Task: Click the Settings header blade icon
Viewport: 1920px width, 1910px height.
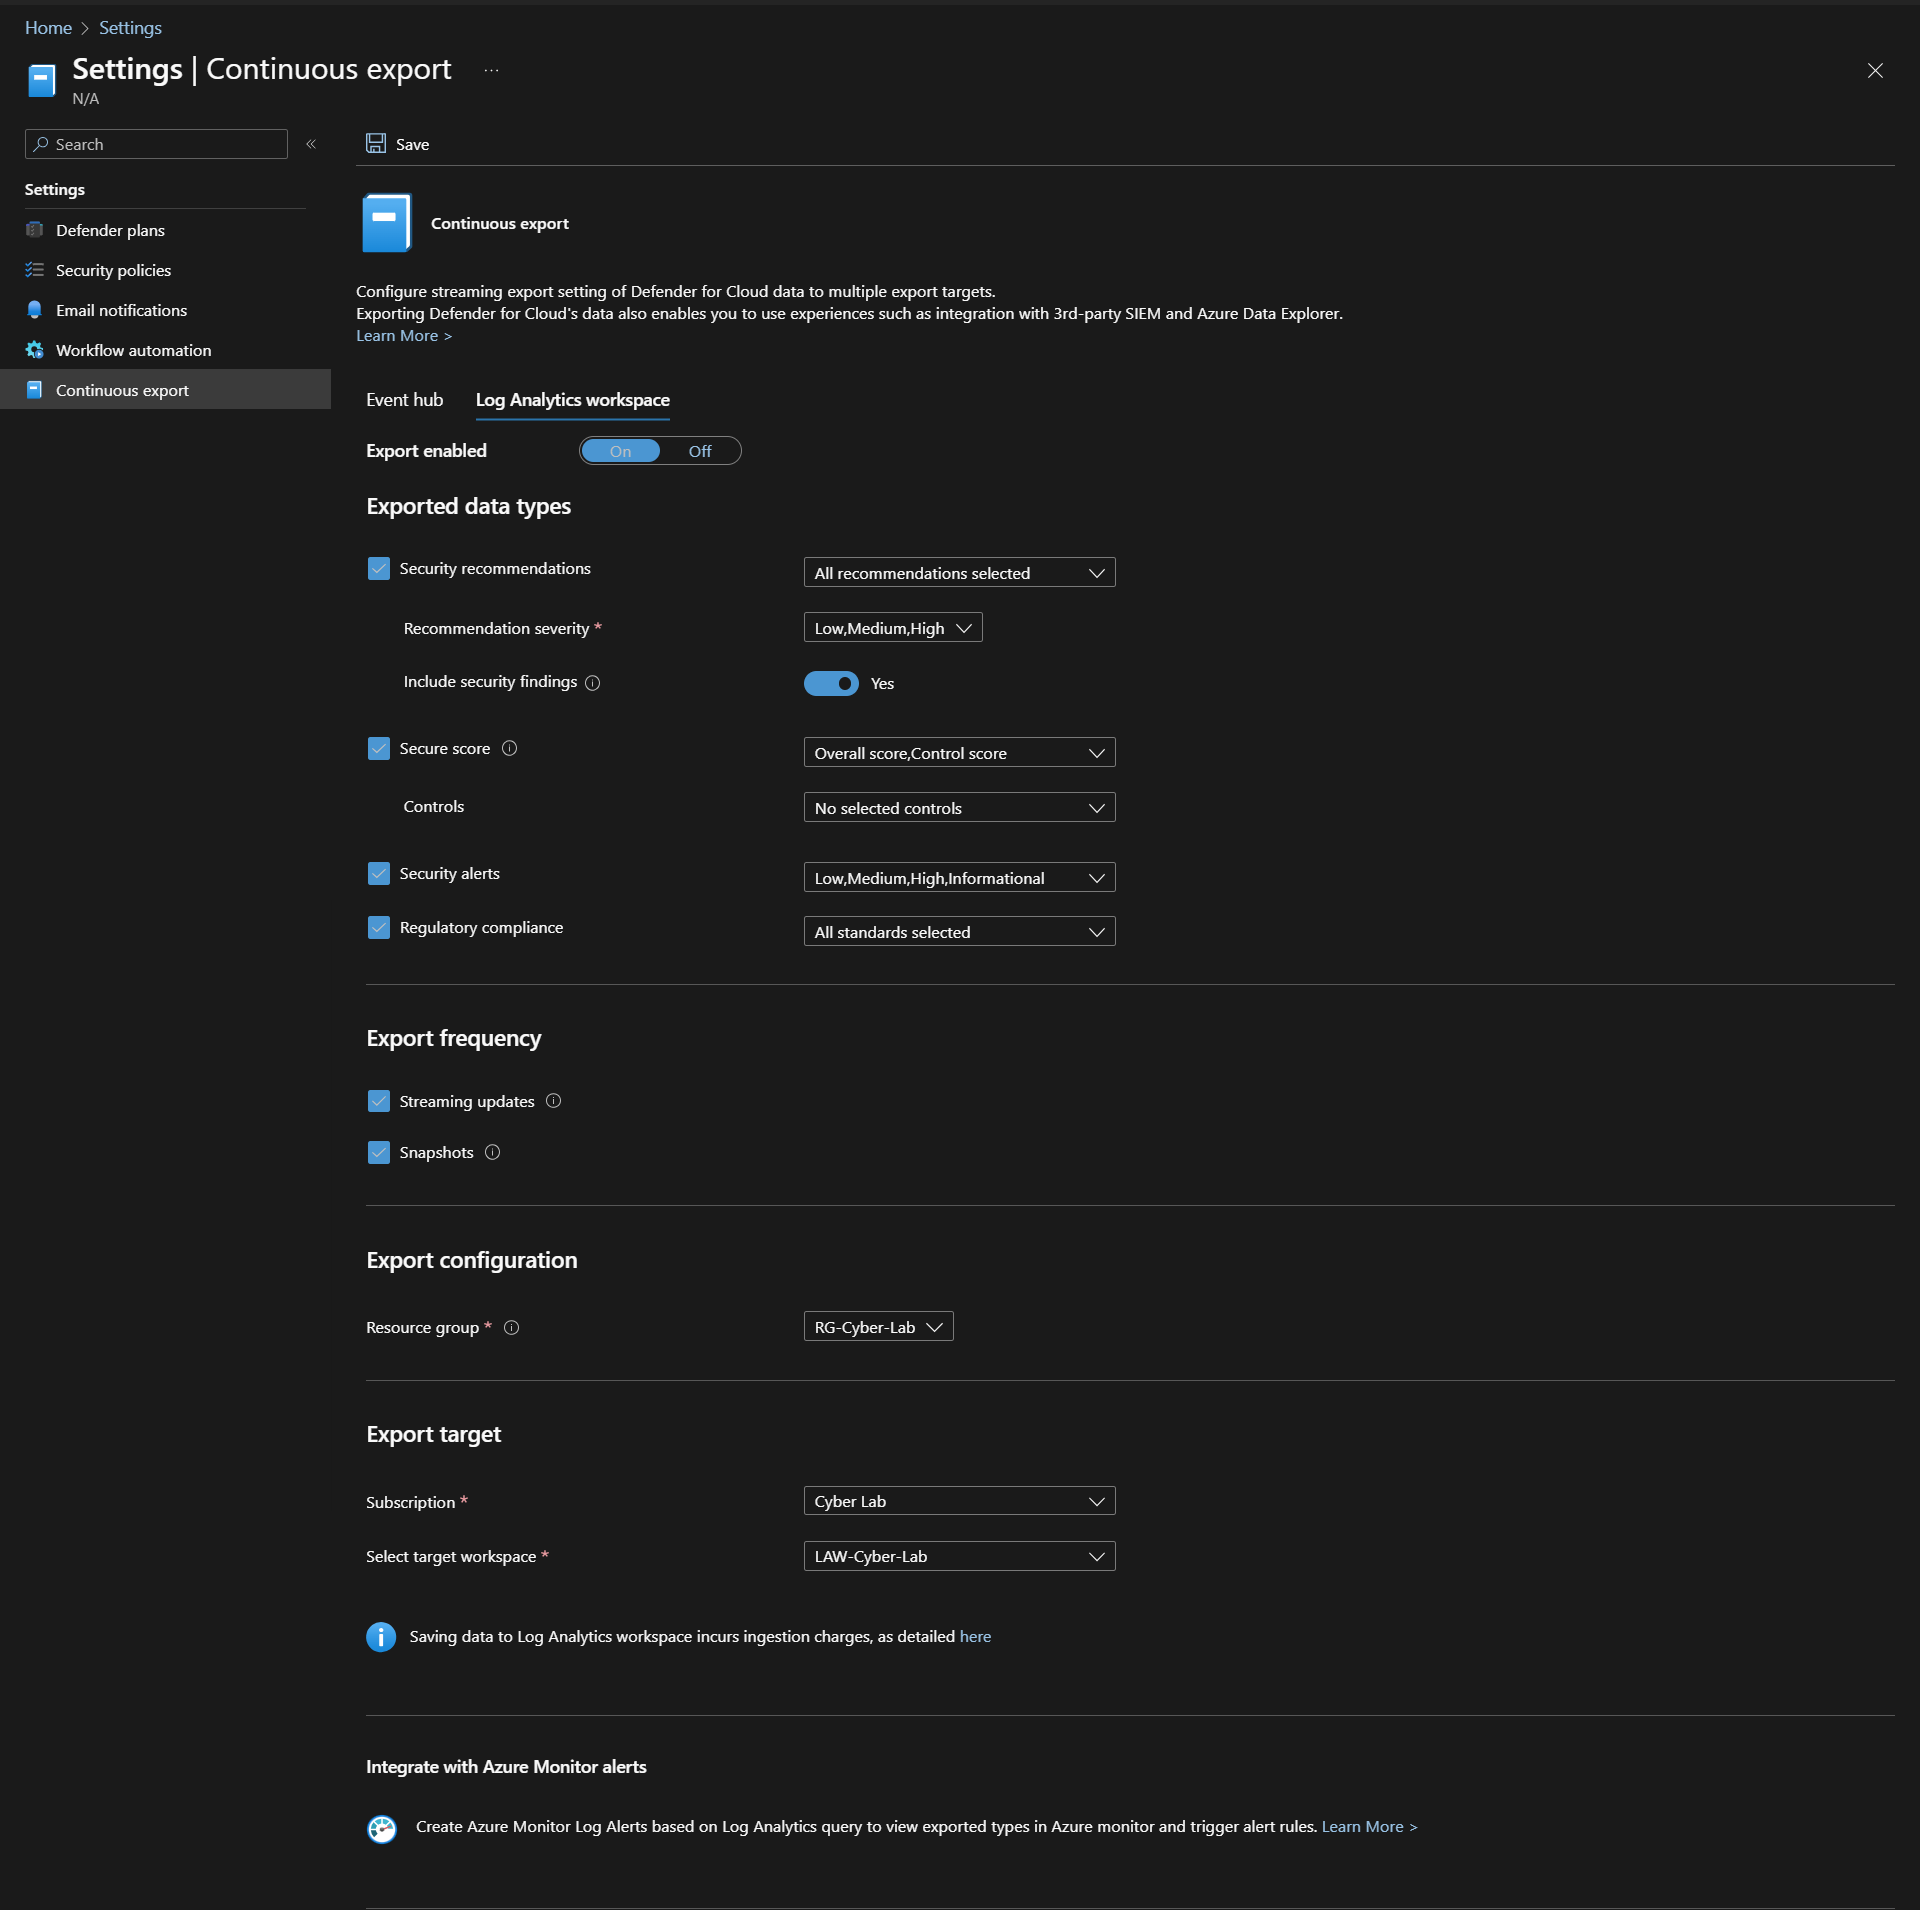Action: [x=42, y=80]
